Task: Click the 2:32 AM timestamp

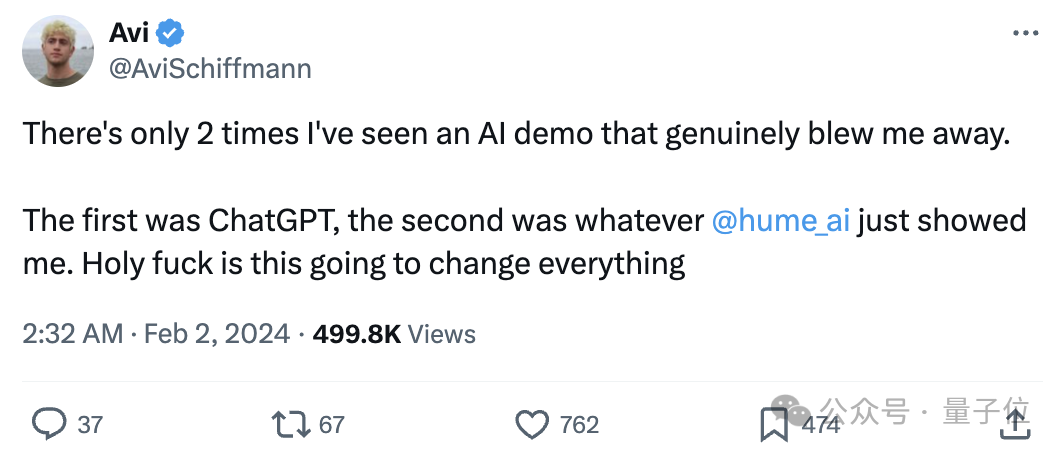Action: click(73, 334)
